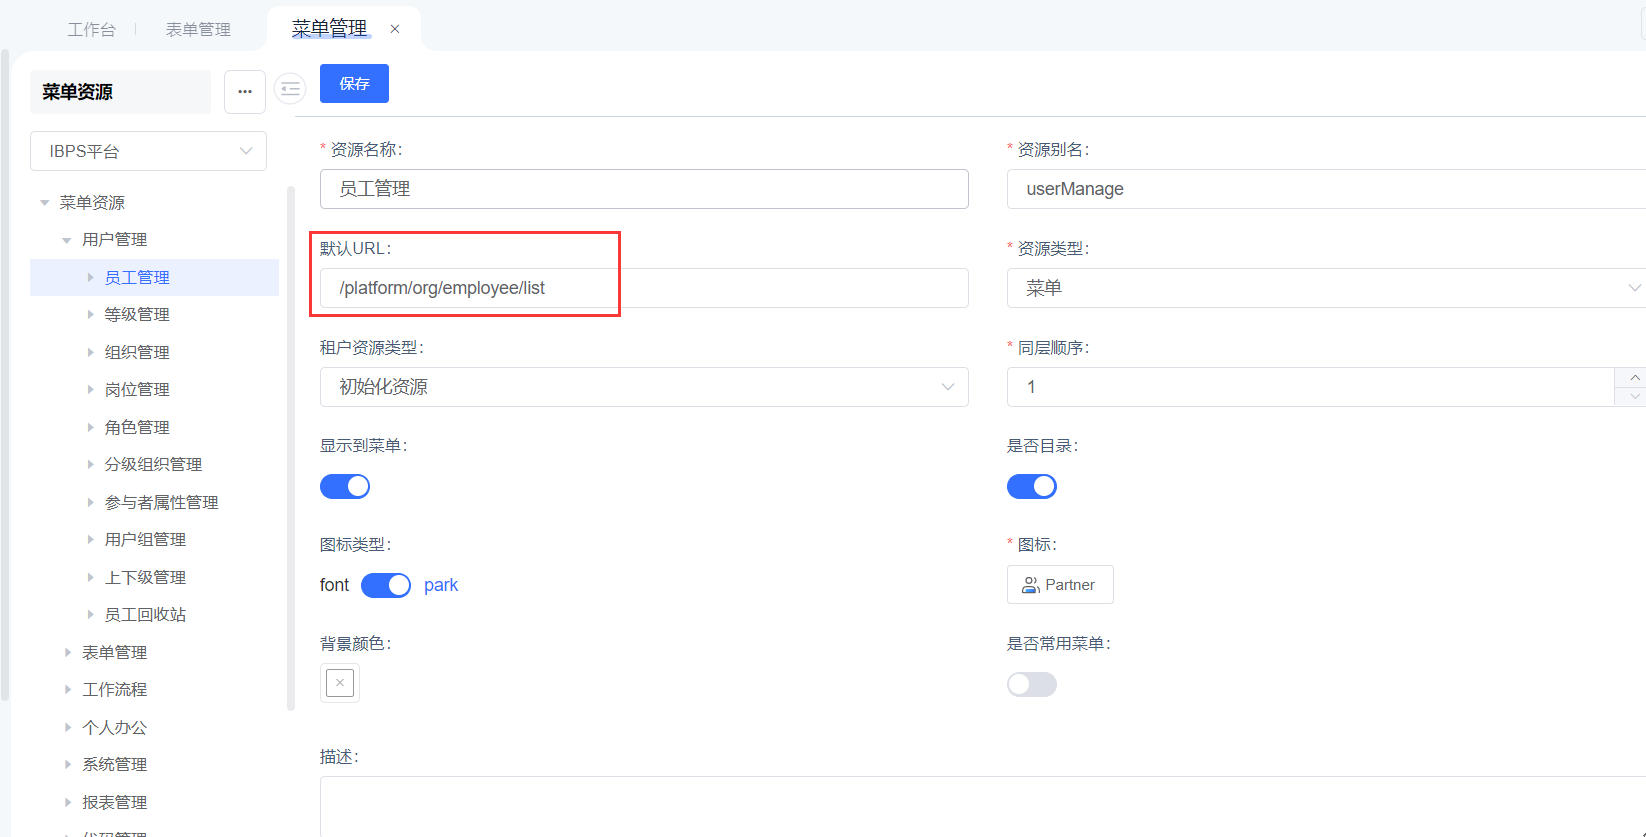Open the IBPS平台 dropdown
Viewport: 1646px width, 837px height.
[x=148, y=151]
